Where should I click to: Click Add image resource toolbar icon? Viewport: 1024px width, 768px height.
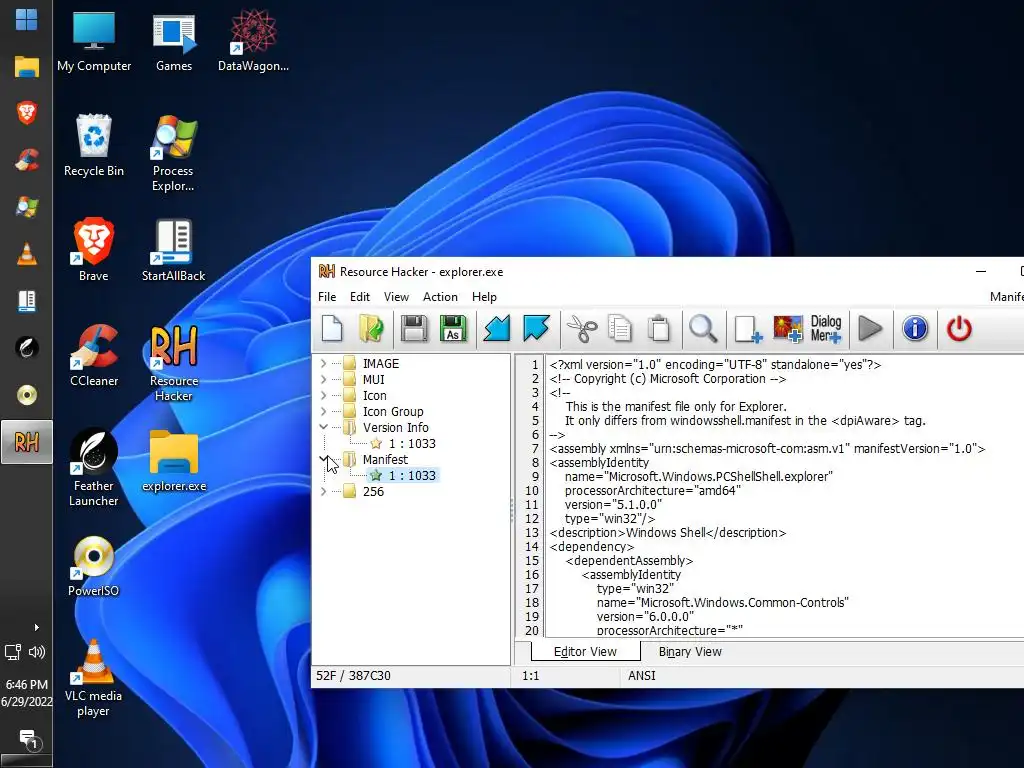[x=788, y=328]
